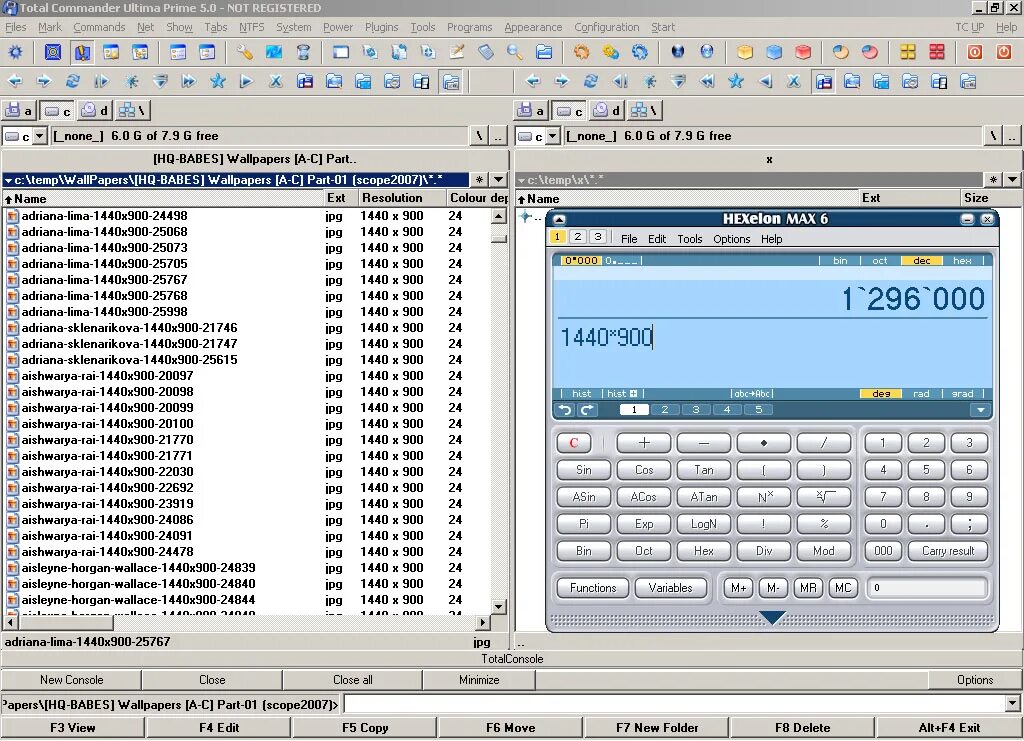Click the left panel's X icon
The height and width of the screenshot is (741, 1024).
pos(276,81)
